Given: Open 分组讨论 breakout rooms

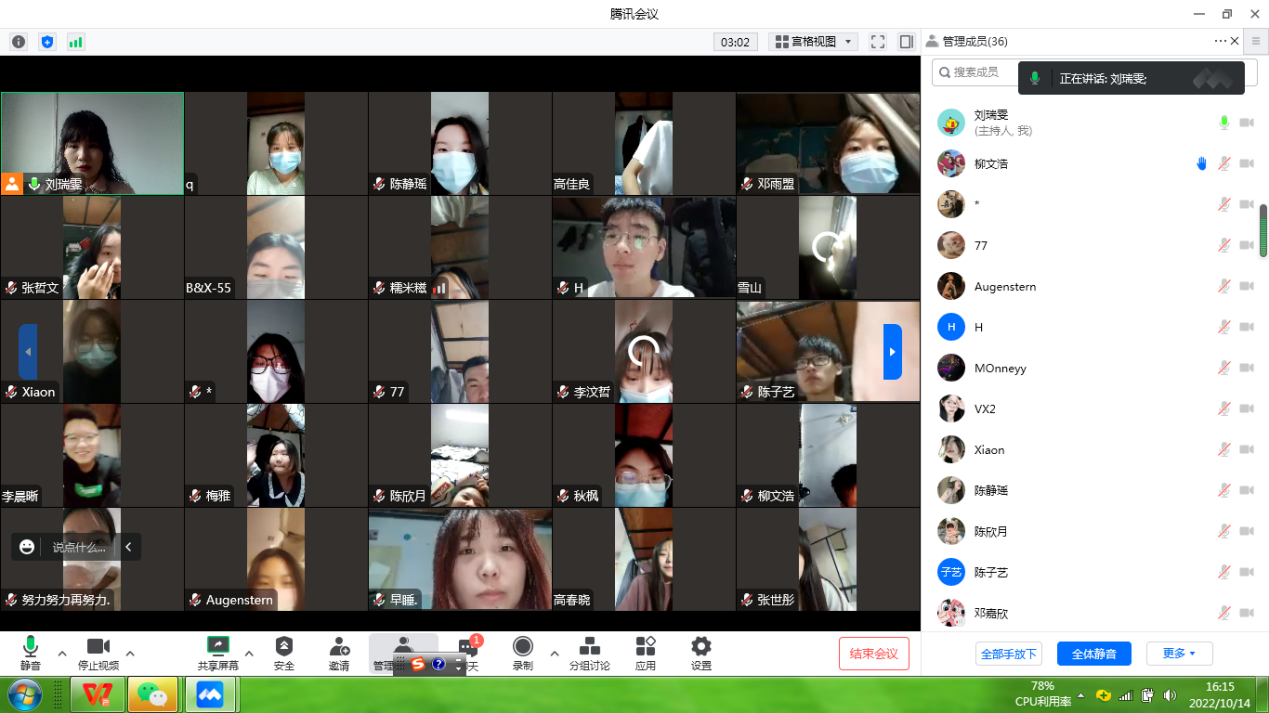Looking at the screenshot, I should point(589,653).
